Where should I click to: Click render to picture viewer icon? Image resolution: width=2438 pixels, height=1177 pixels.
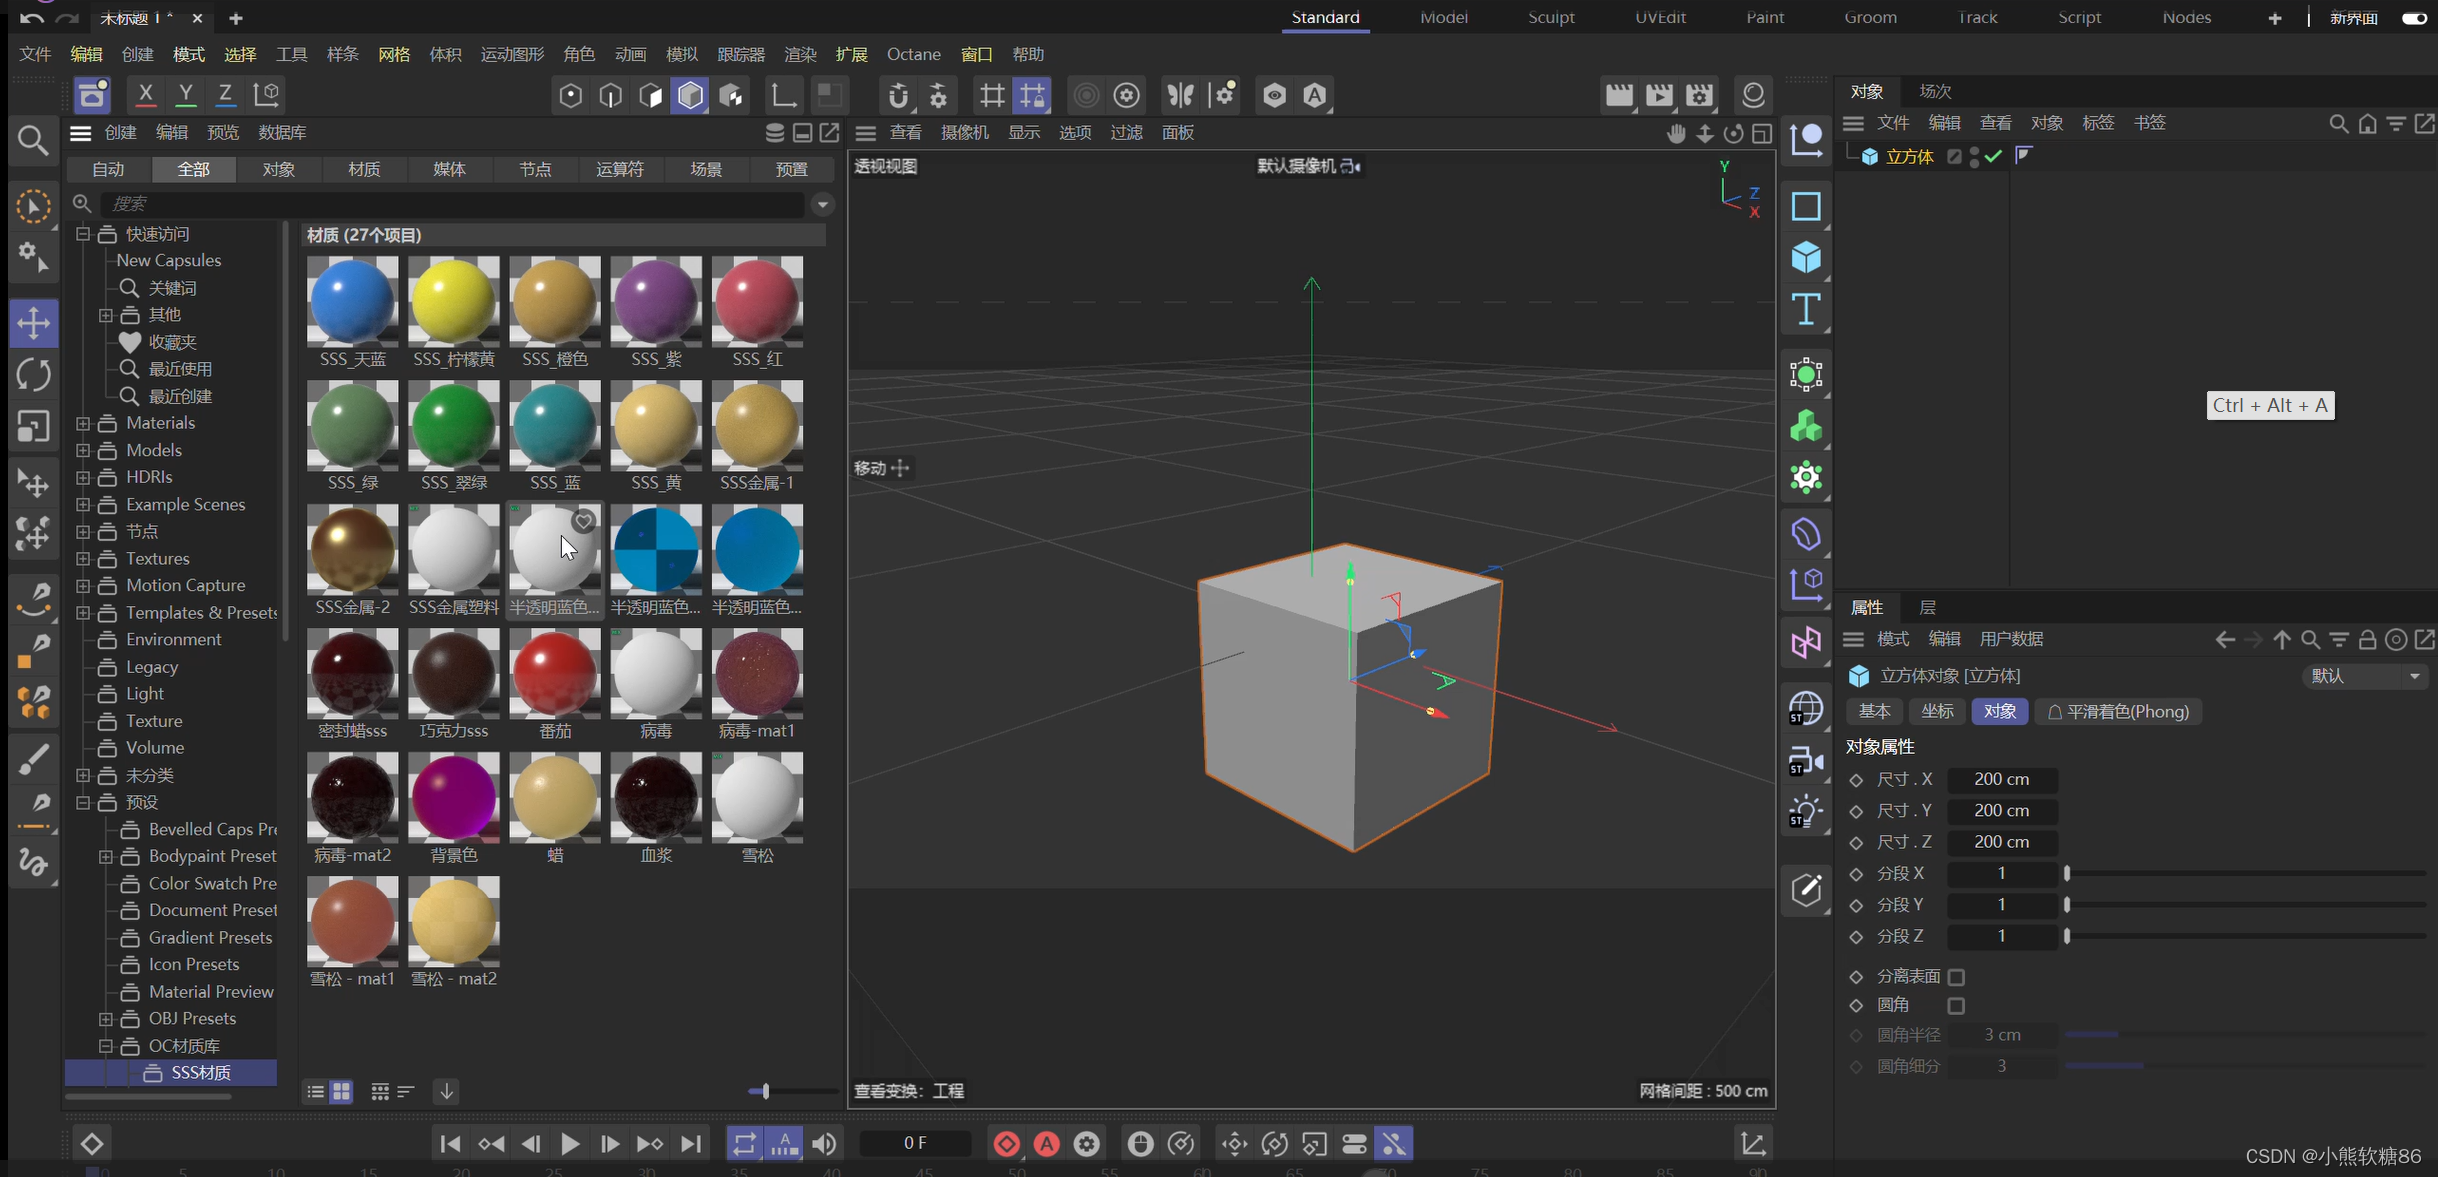pos(1659,95)
